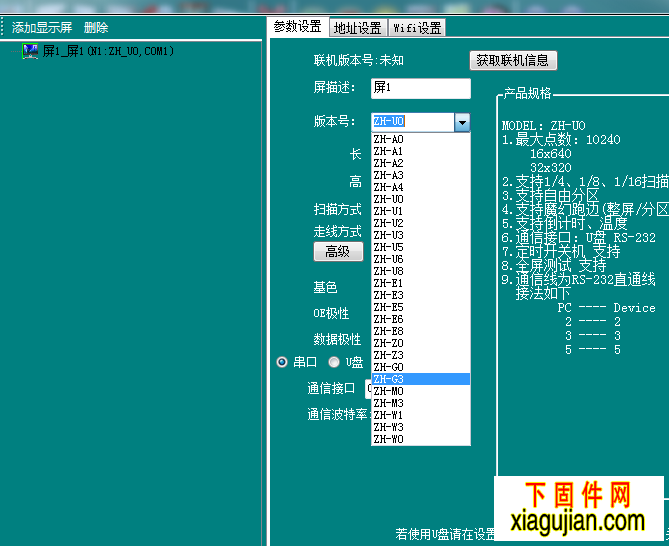Choose ZH-A2 from the version list
This screenshot has height=546, width=669.
(421, 163)
